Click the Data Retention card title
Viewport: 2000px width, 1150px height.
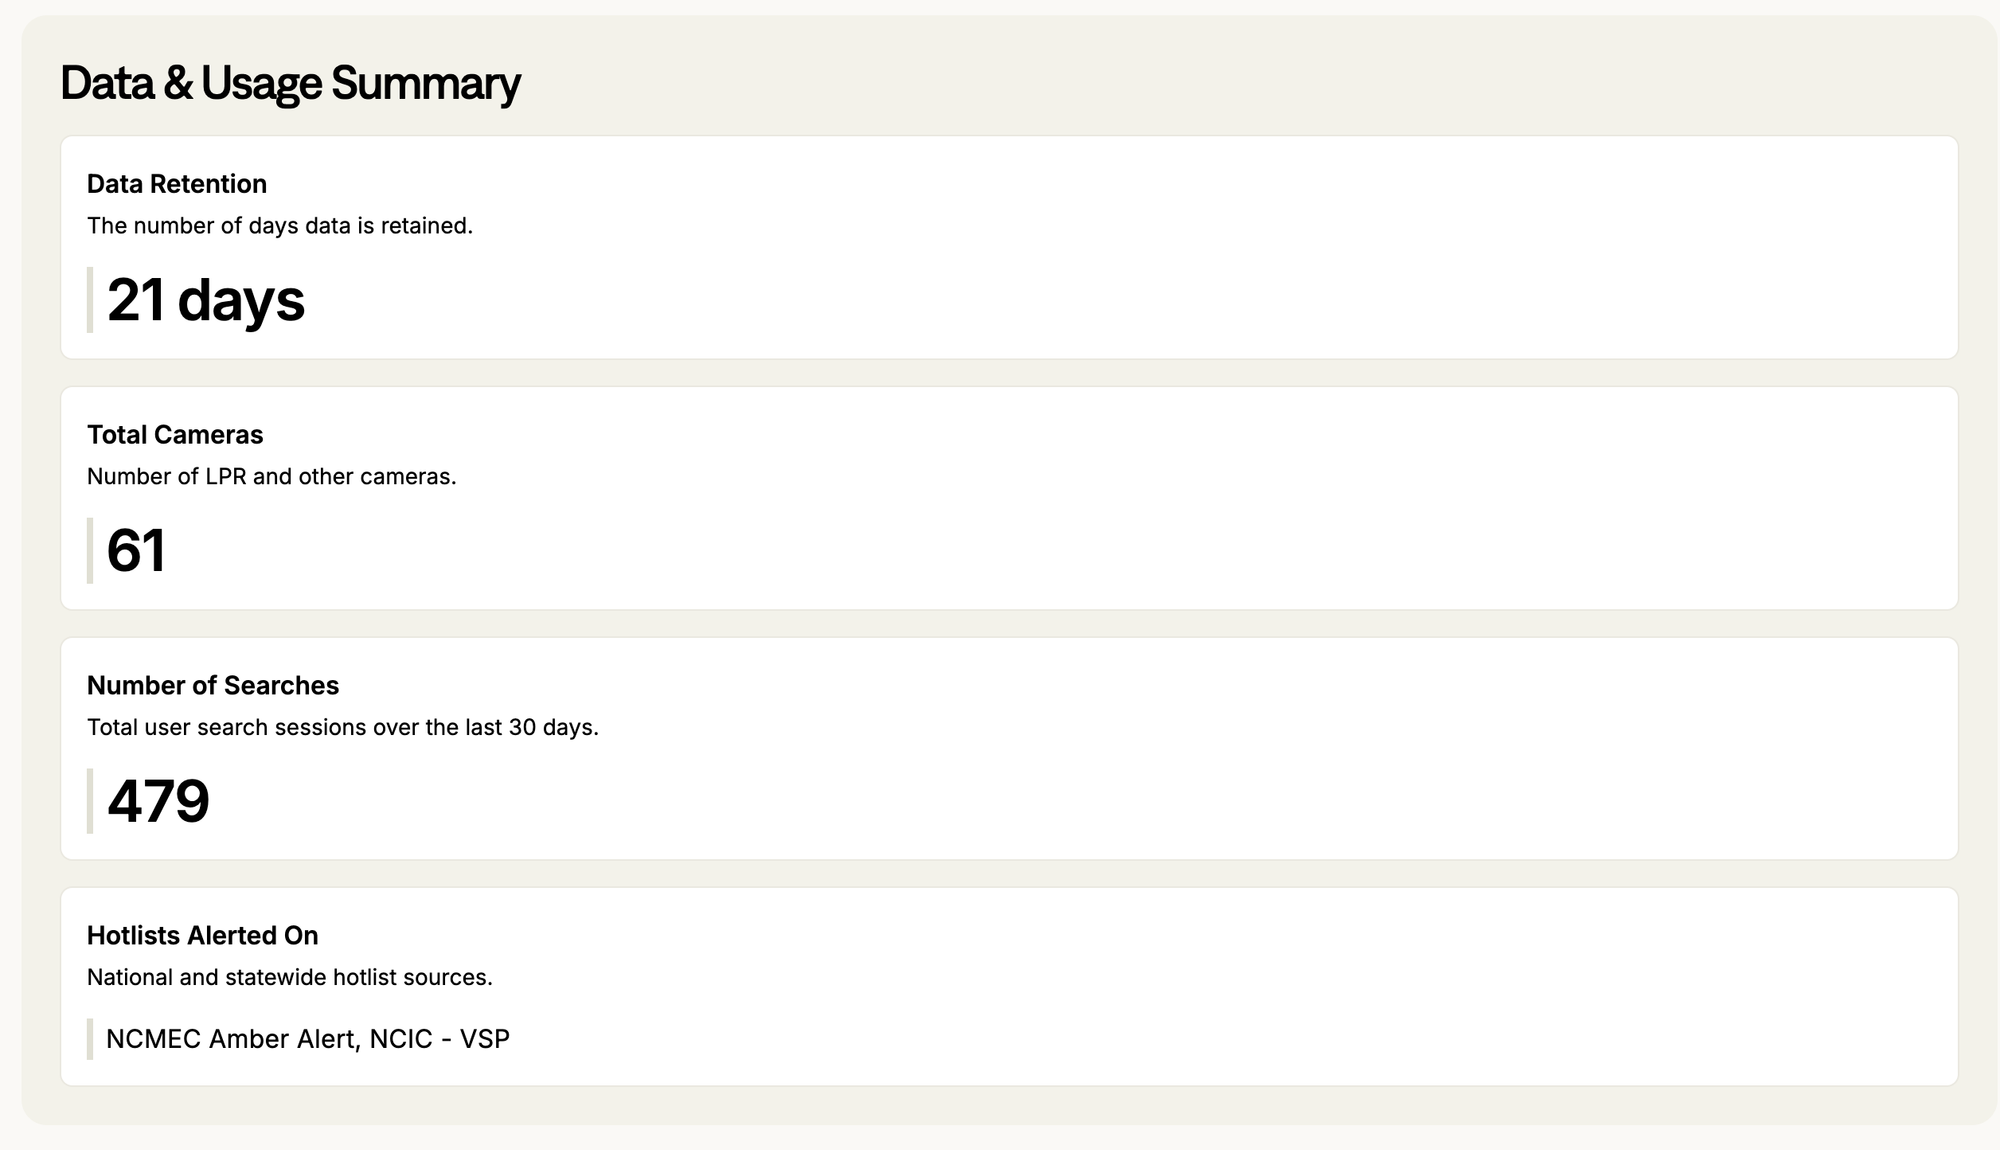[x=177, y=184]
